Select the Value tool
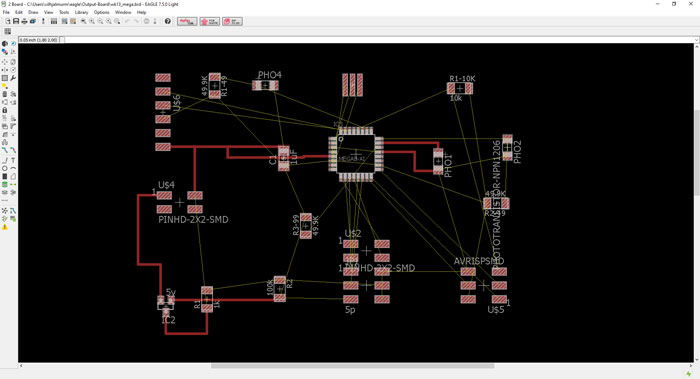This screenshot has width=700, height=379. 13,118
